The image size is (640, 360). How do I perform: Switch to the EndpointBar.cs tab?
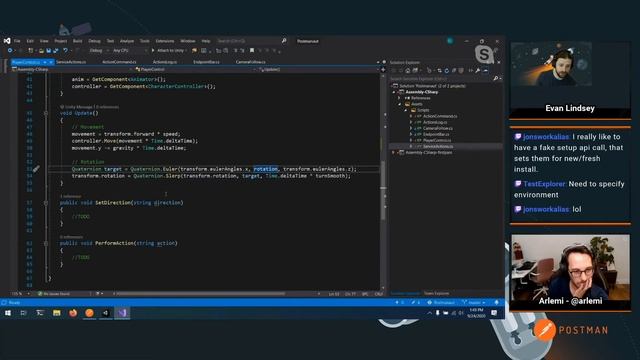click(x=206, y=62)
